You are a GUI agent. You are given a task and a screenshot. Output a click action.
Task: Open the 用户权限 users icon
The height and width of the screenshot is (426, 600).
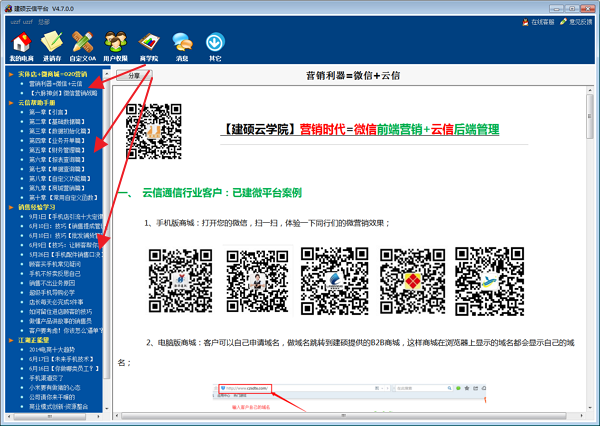(x=115, y=46)
